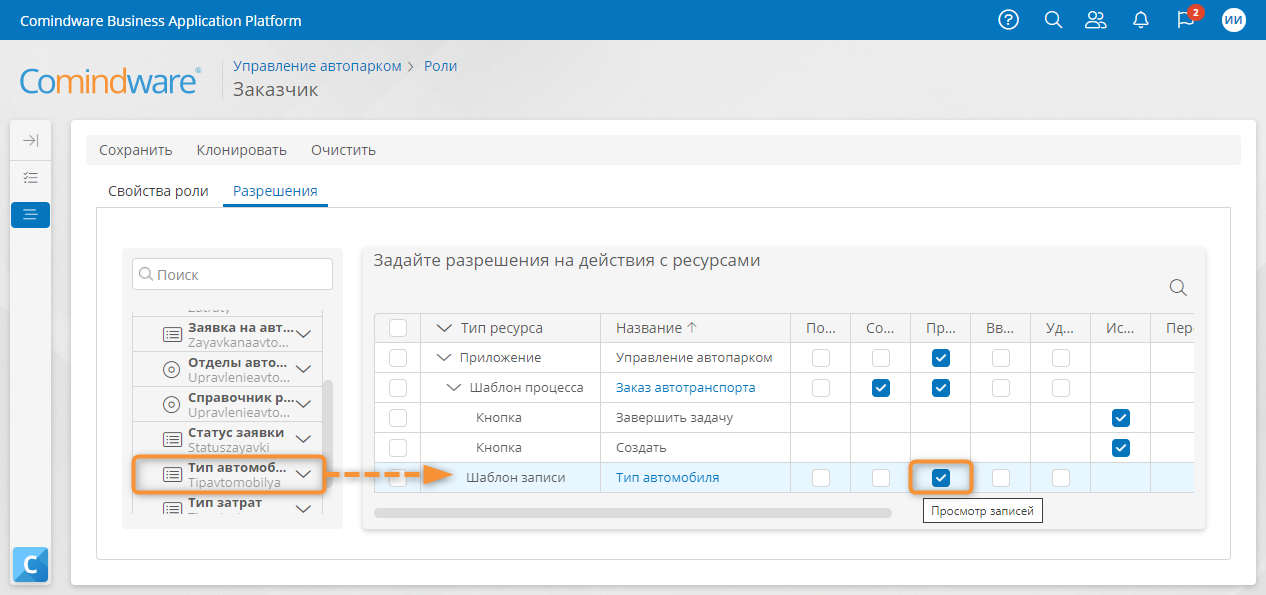Collapse the Приложение tree row
The width and height of the screenshot is (1266, 595).
point(445,358)
